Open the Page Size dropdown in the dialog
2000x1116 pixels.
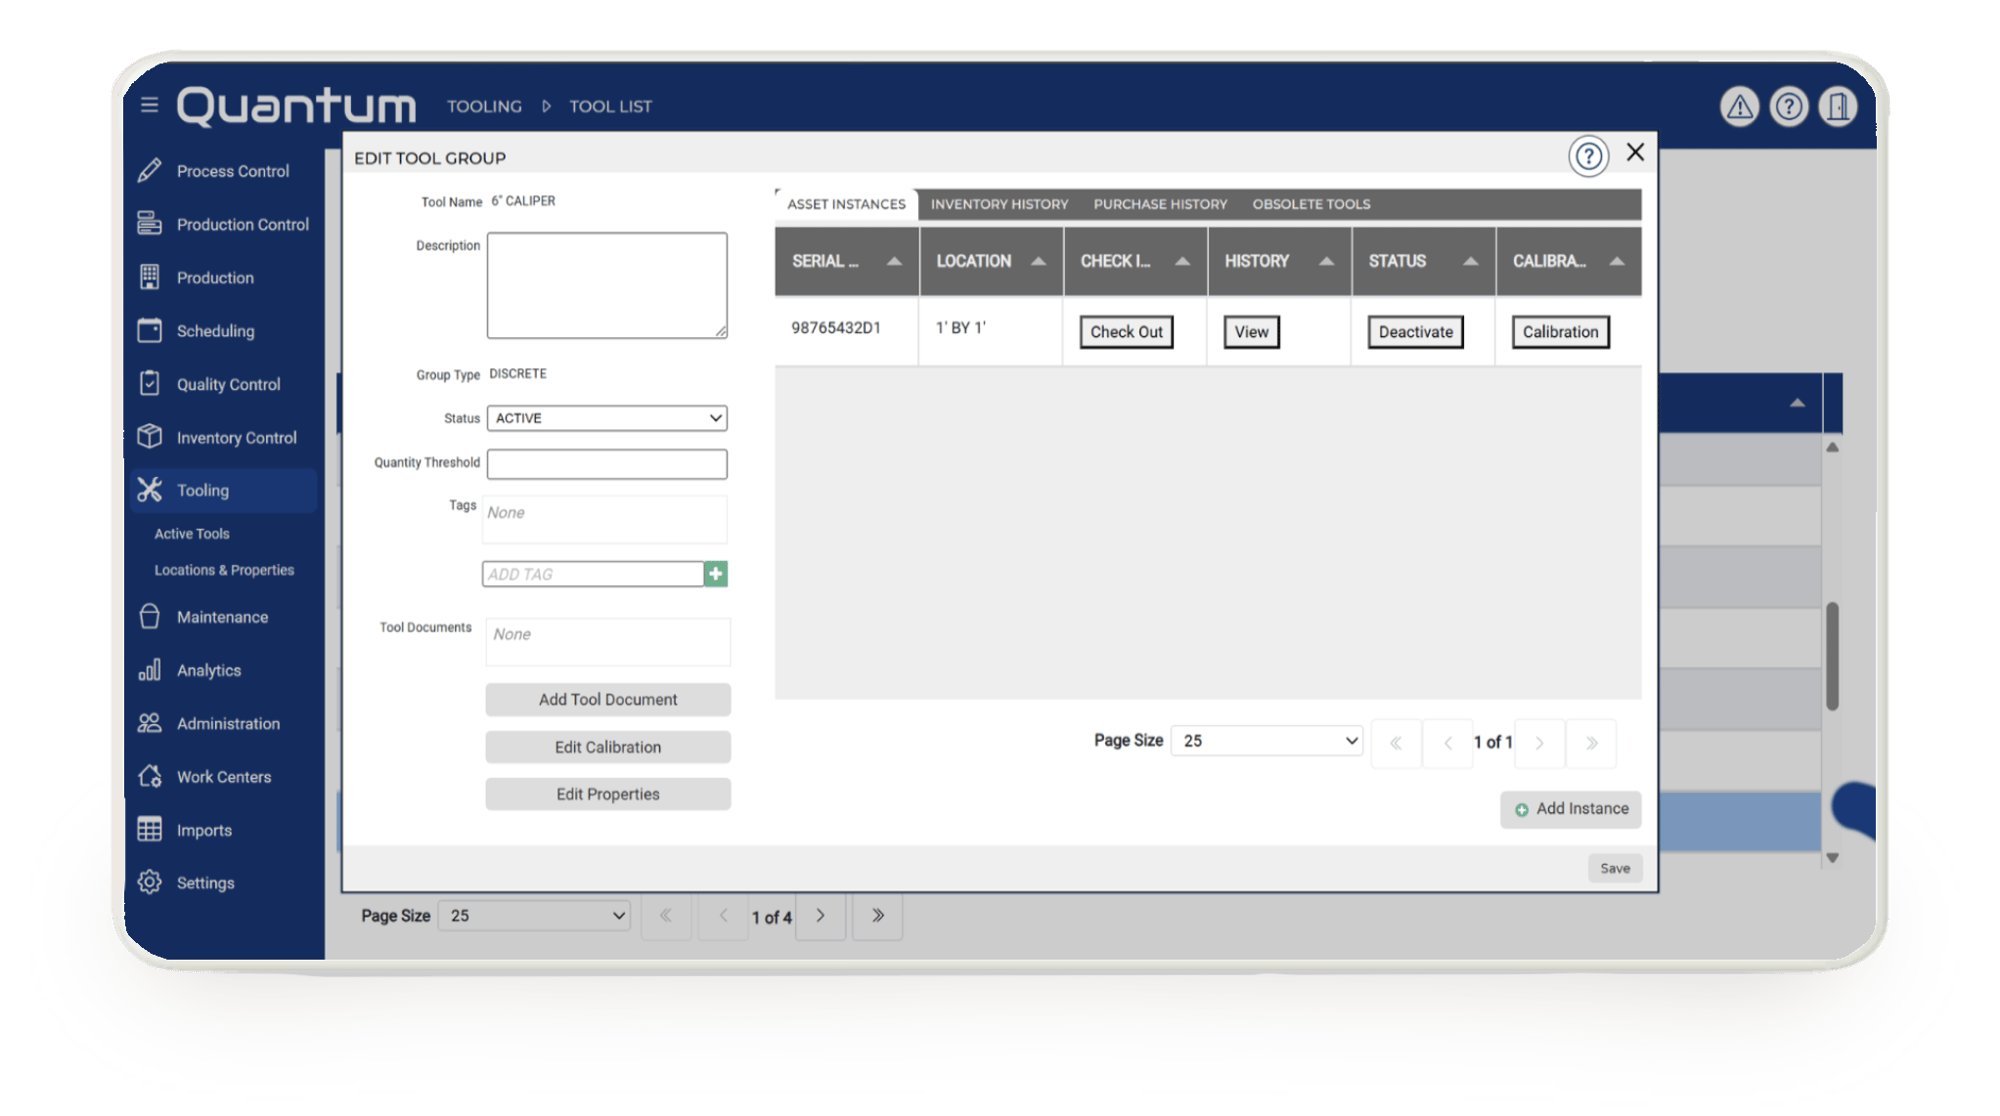1266,740
